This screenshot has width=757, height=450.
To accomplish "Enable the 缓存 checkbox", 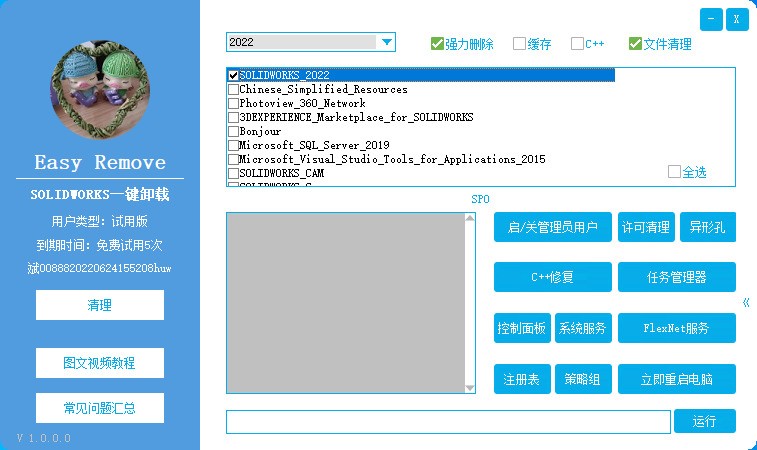I will [x=519, y=44].
